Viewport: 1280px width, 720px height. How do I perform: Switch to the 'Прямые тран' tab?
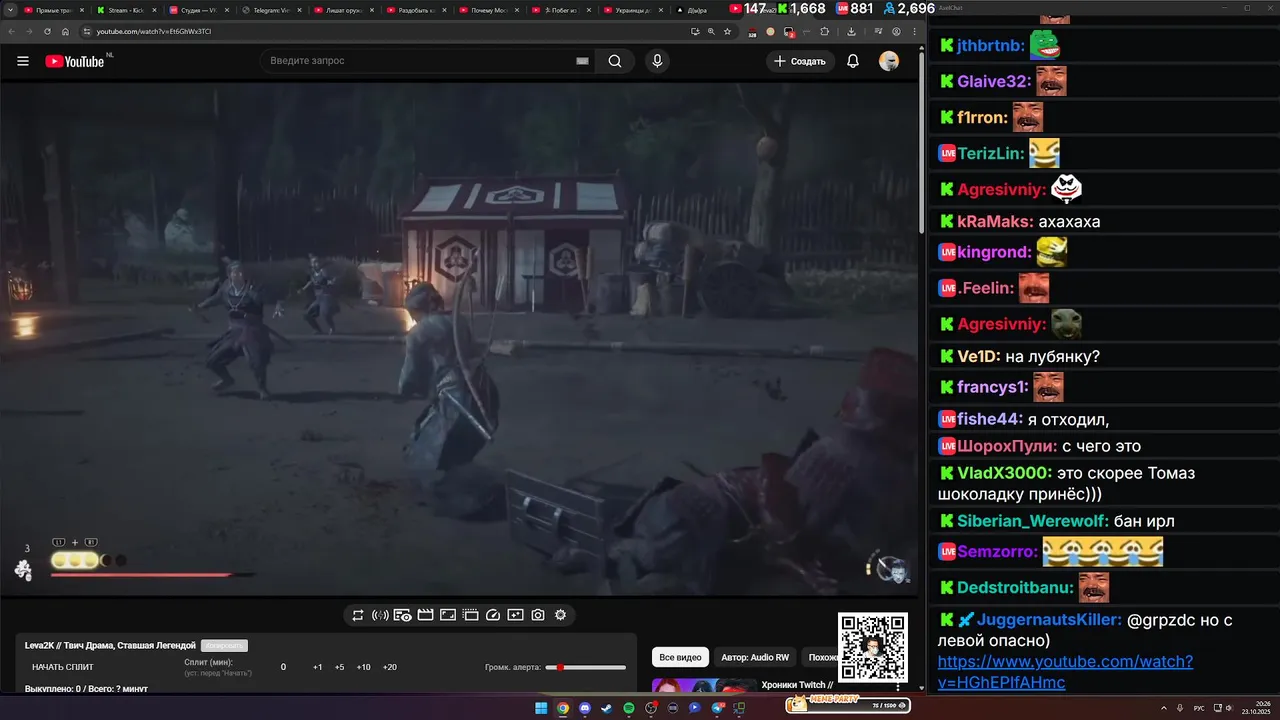tap(52, 9)
